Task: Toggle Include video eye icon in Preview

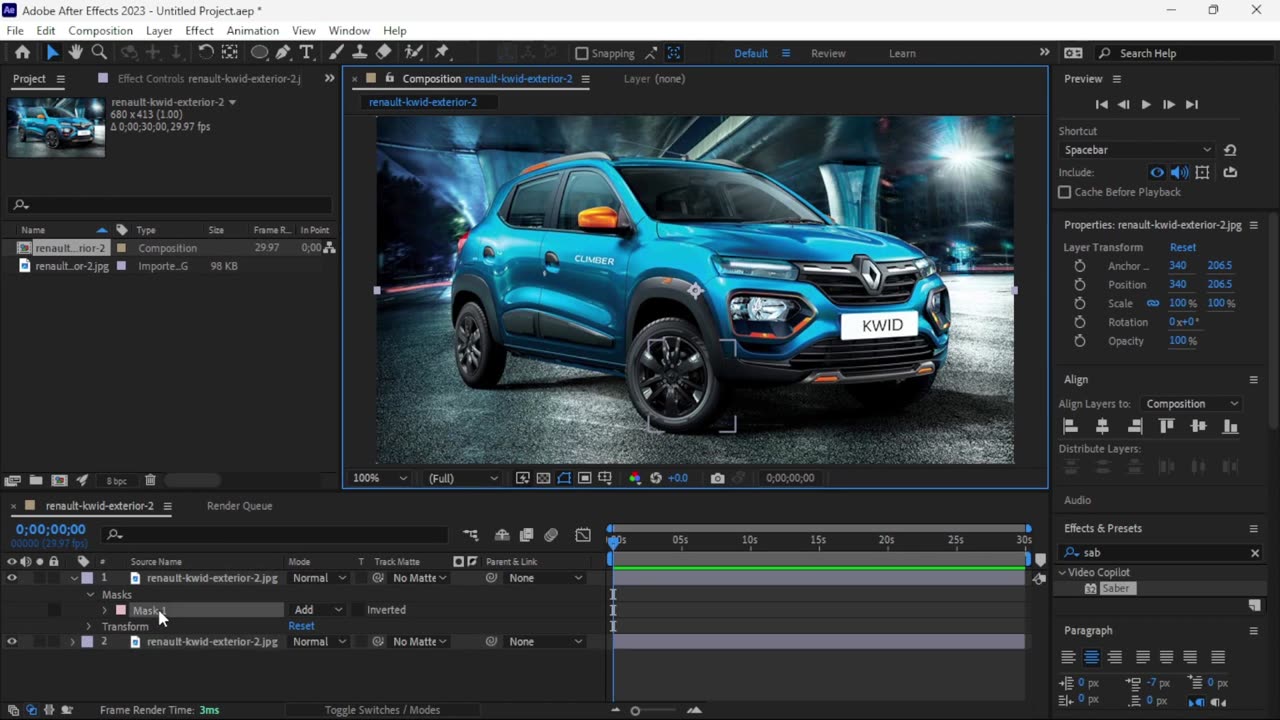Action: coord(1157,172)
